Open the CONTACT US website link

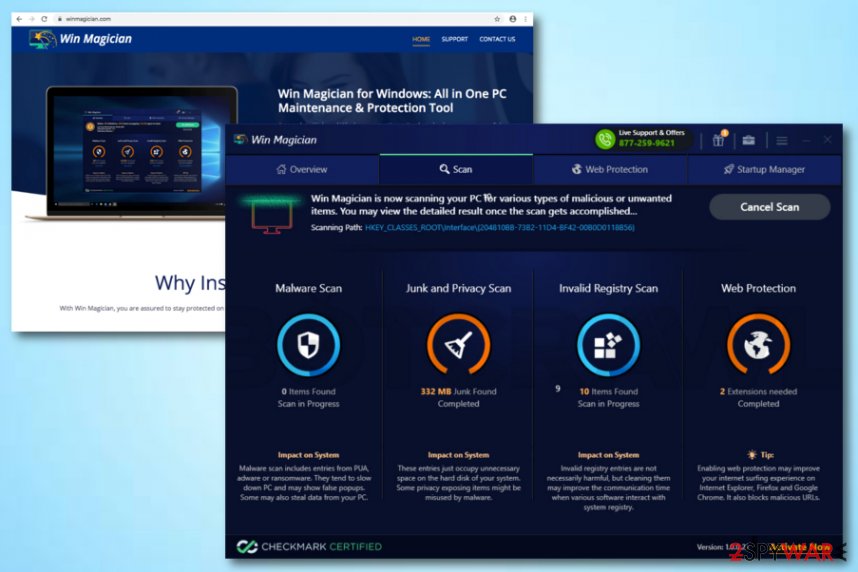point(497,40)
